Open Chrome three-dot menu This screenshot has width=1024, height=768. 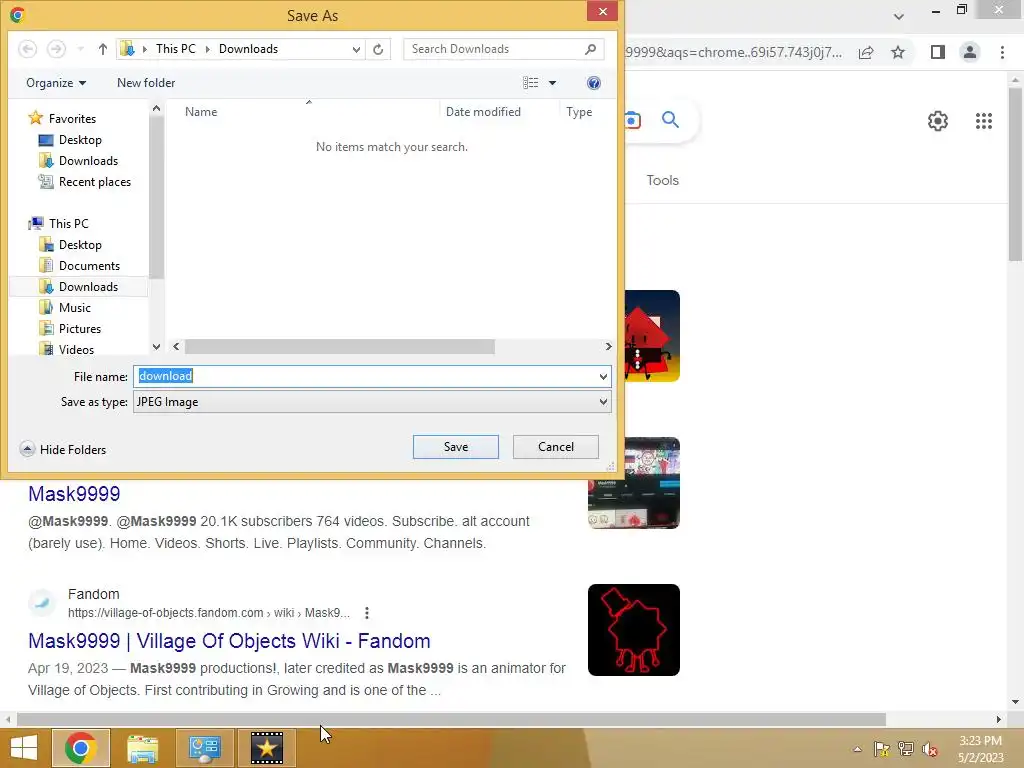click(x=1002, y=52)
